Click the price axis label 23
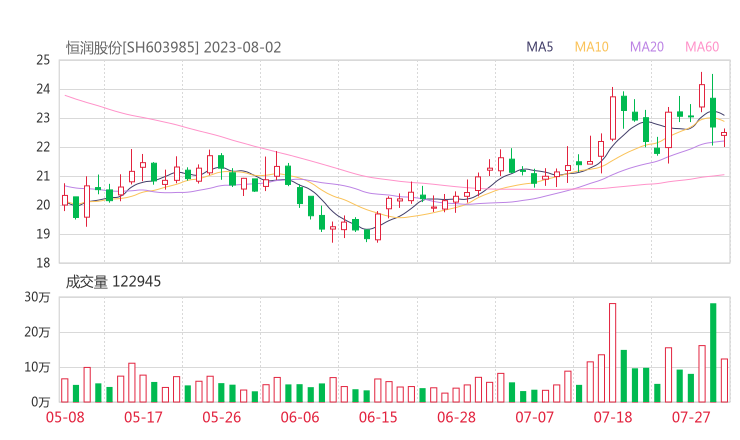 (43, 118)
